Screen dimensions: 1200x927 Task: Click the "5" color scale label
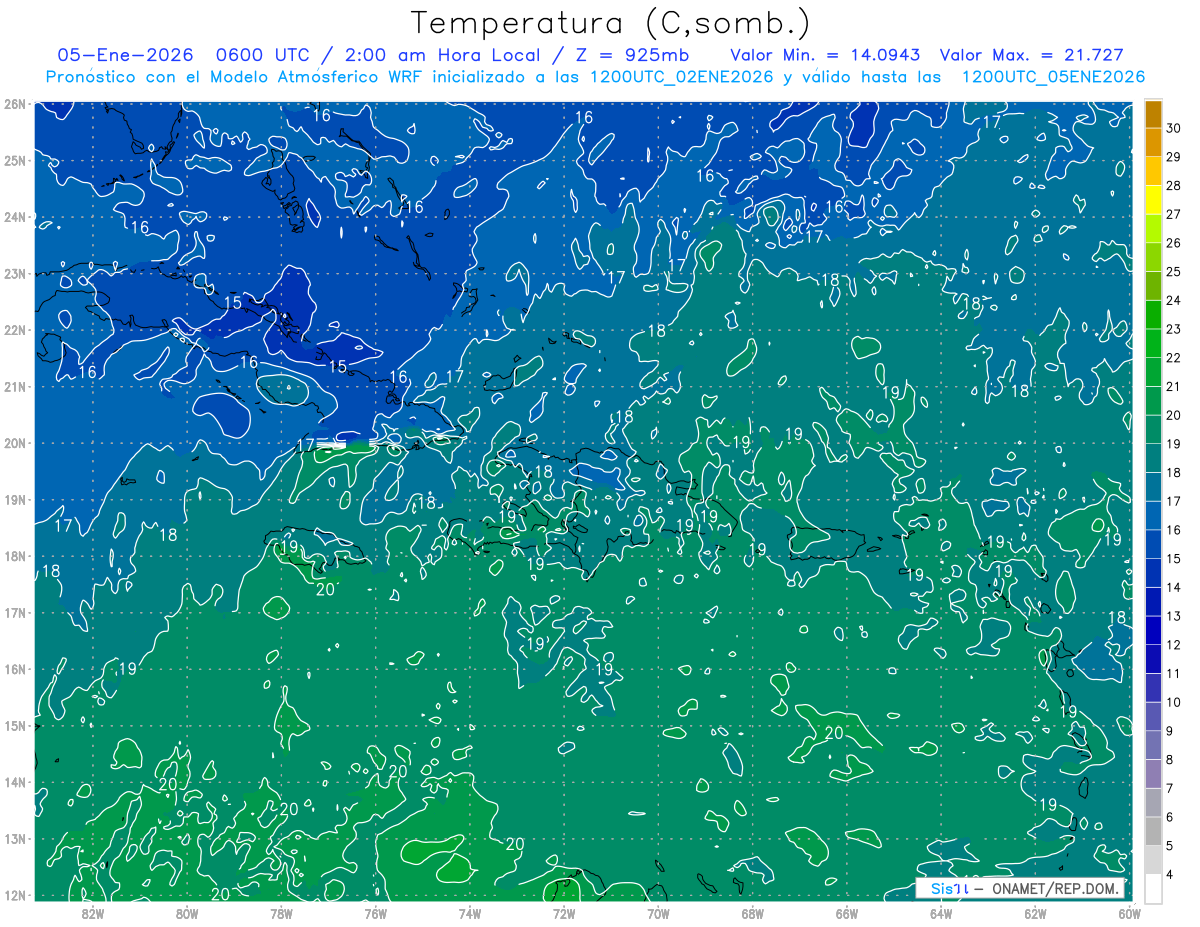pos(1170,846)
